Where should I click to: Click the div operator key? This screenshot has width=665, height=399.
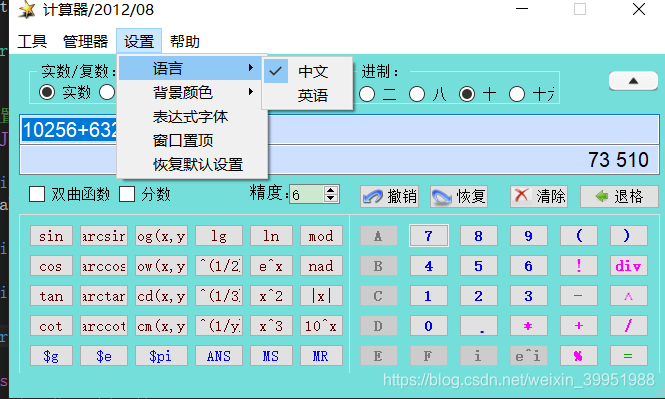[629, 266]
